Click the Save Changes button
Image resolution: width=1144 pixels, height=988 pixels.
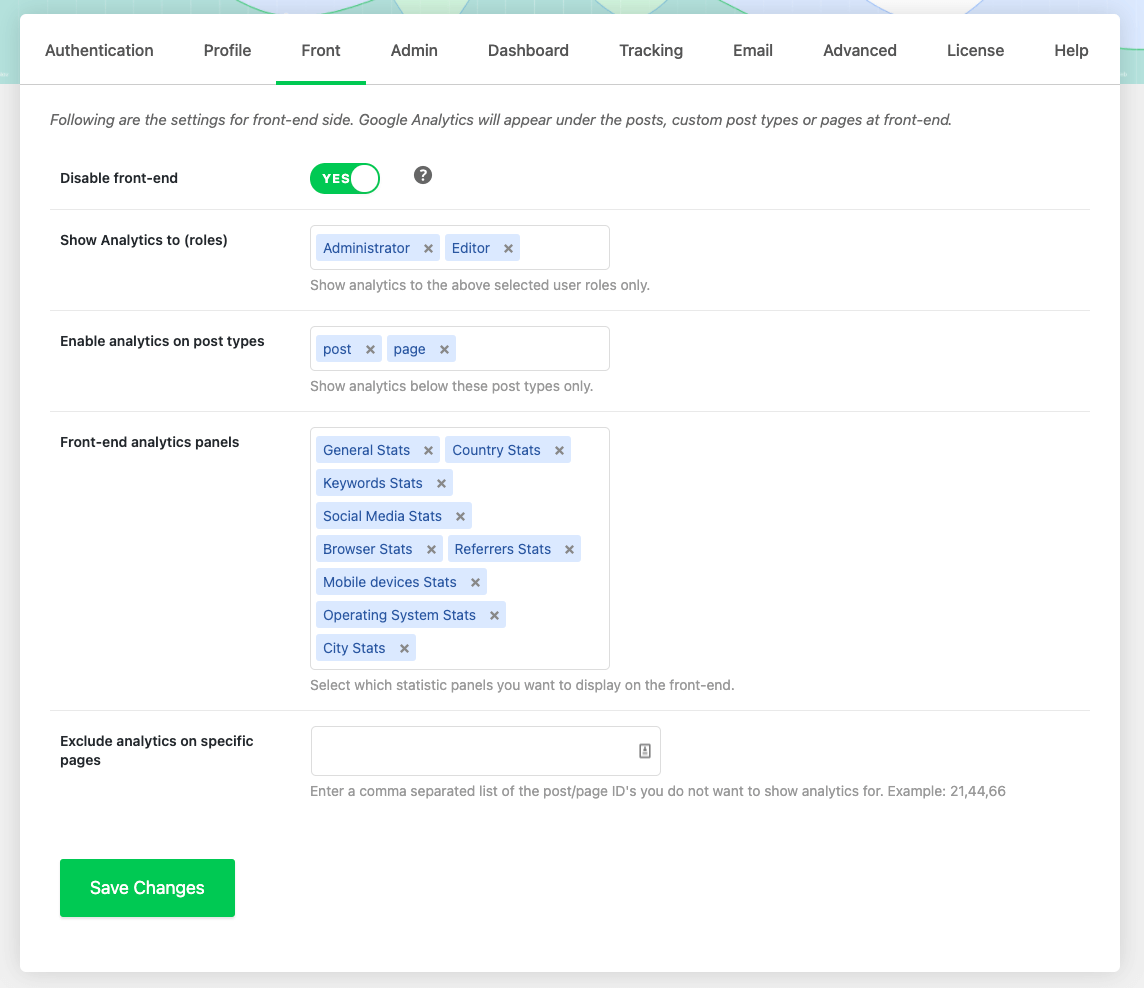147,888
